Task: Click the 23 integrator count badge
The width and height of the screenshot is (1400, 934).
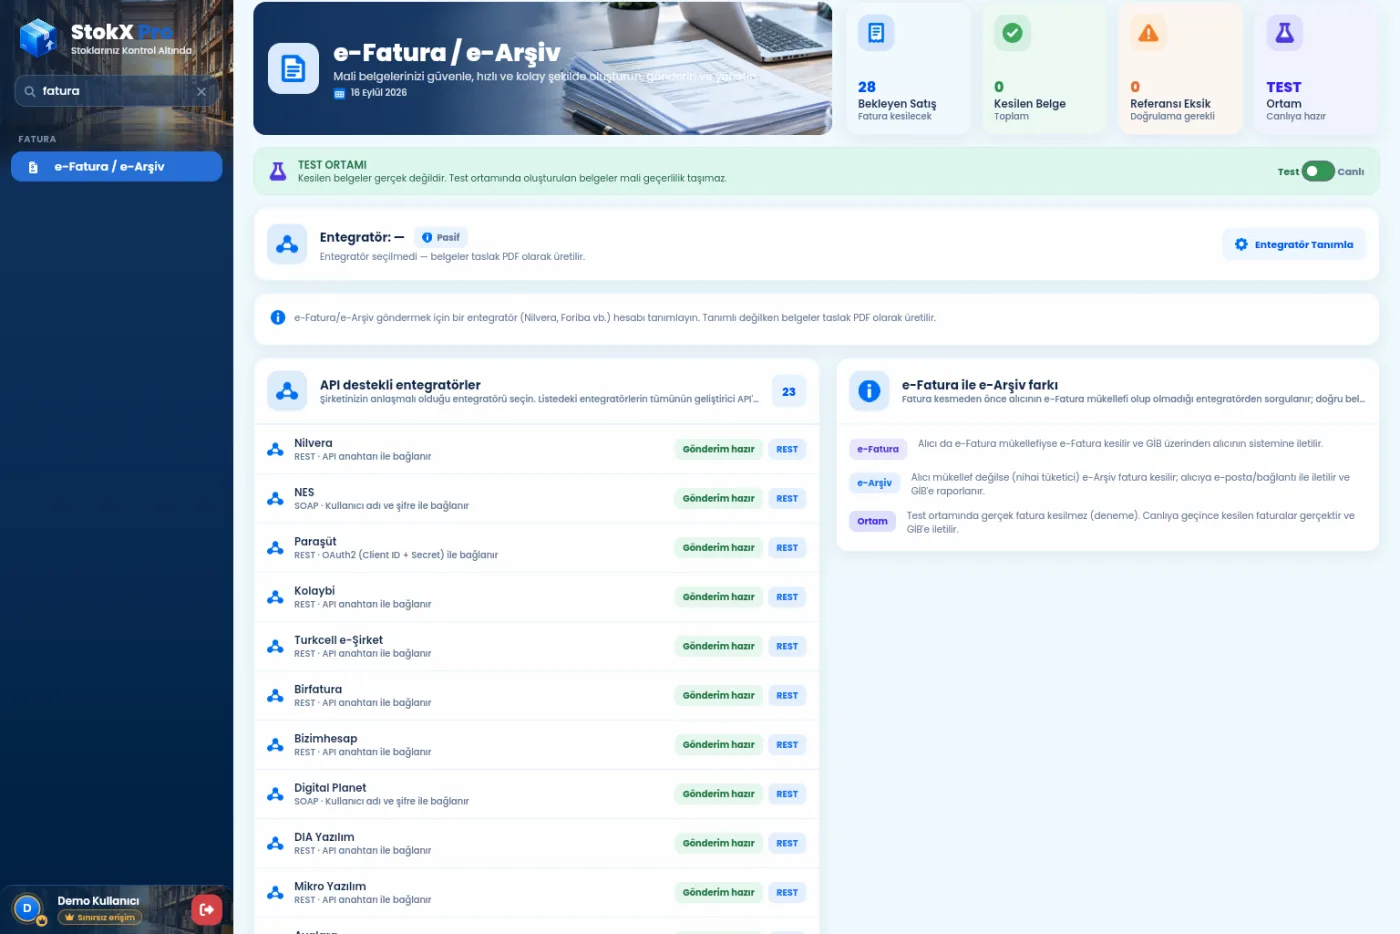Action: tap(789, 391)
